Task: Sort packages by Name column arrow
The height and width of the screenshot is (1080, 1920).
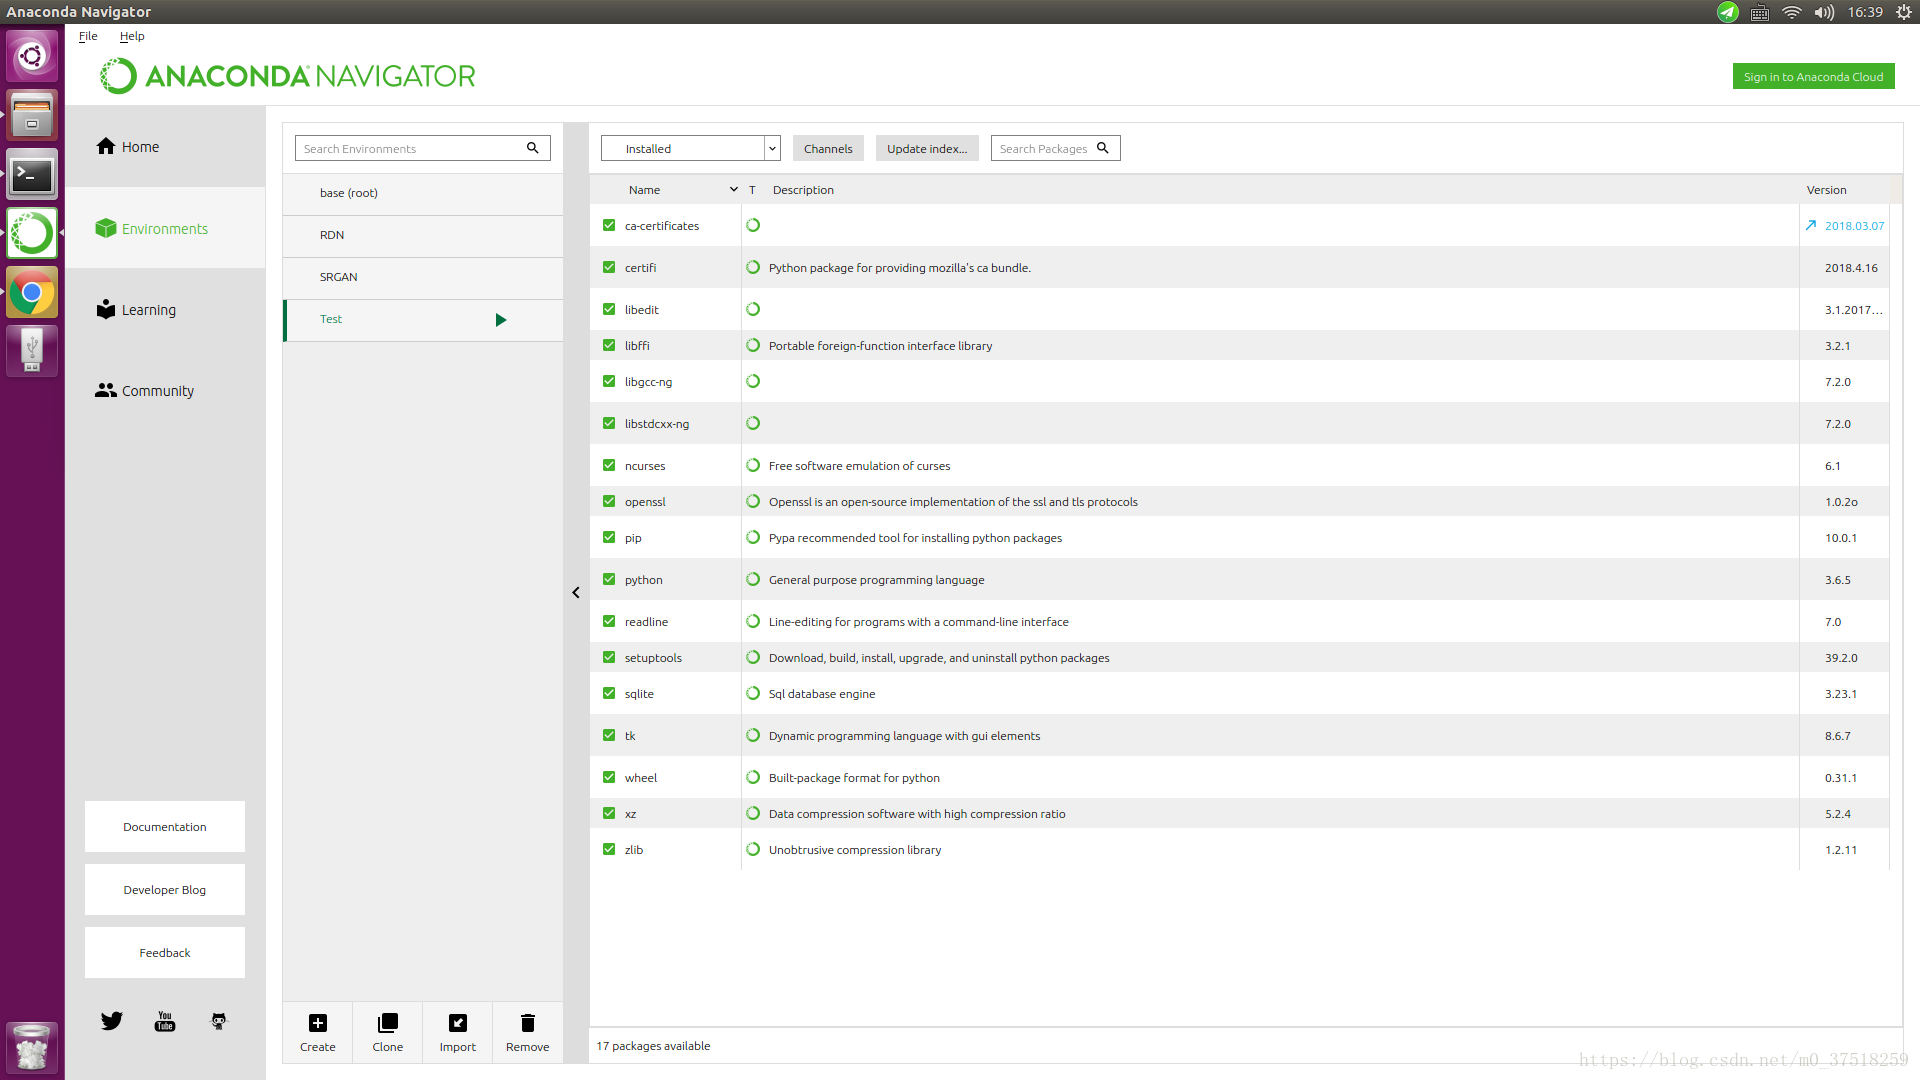Action: click(734, 189)
